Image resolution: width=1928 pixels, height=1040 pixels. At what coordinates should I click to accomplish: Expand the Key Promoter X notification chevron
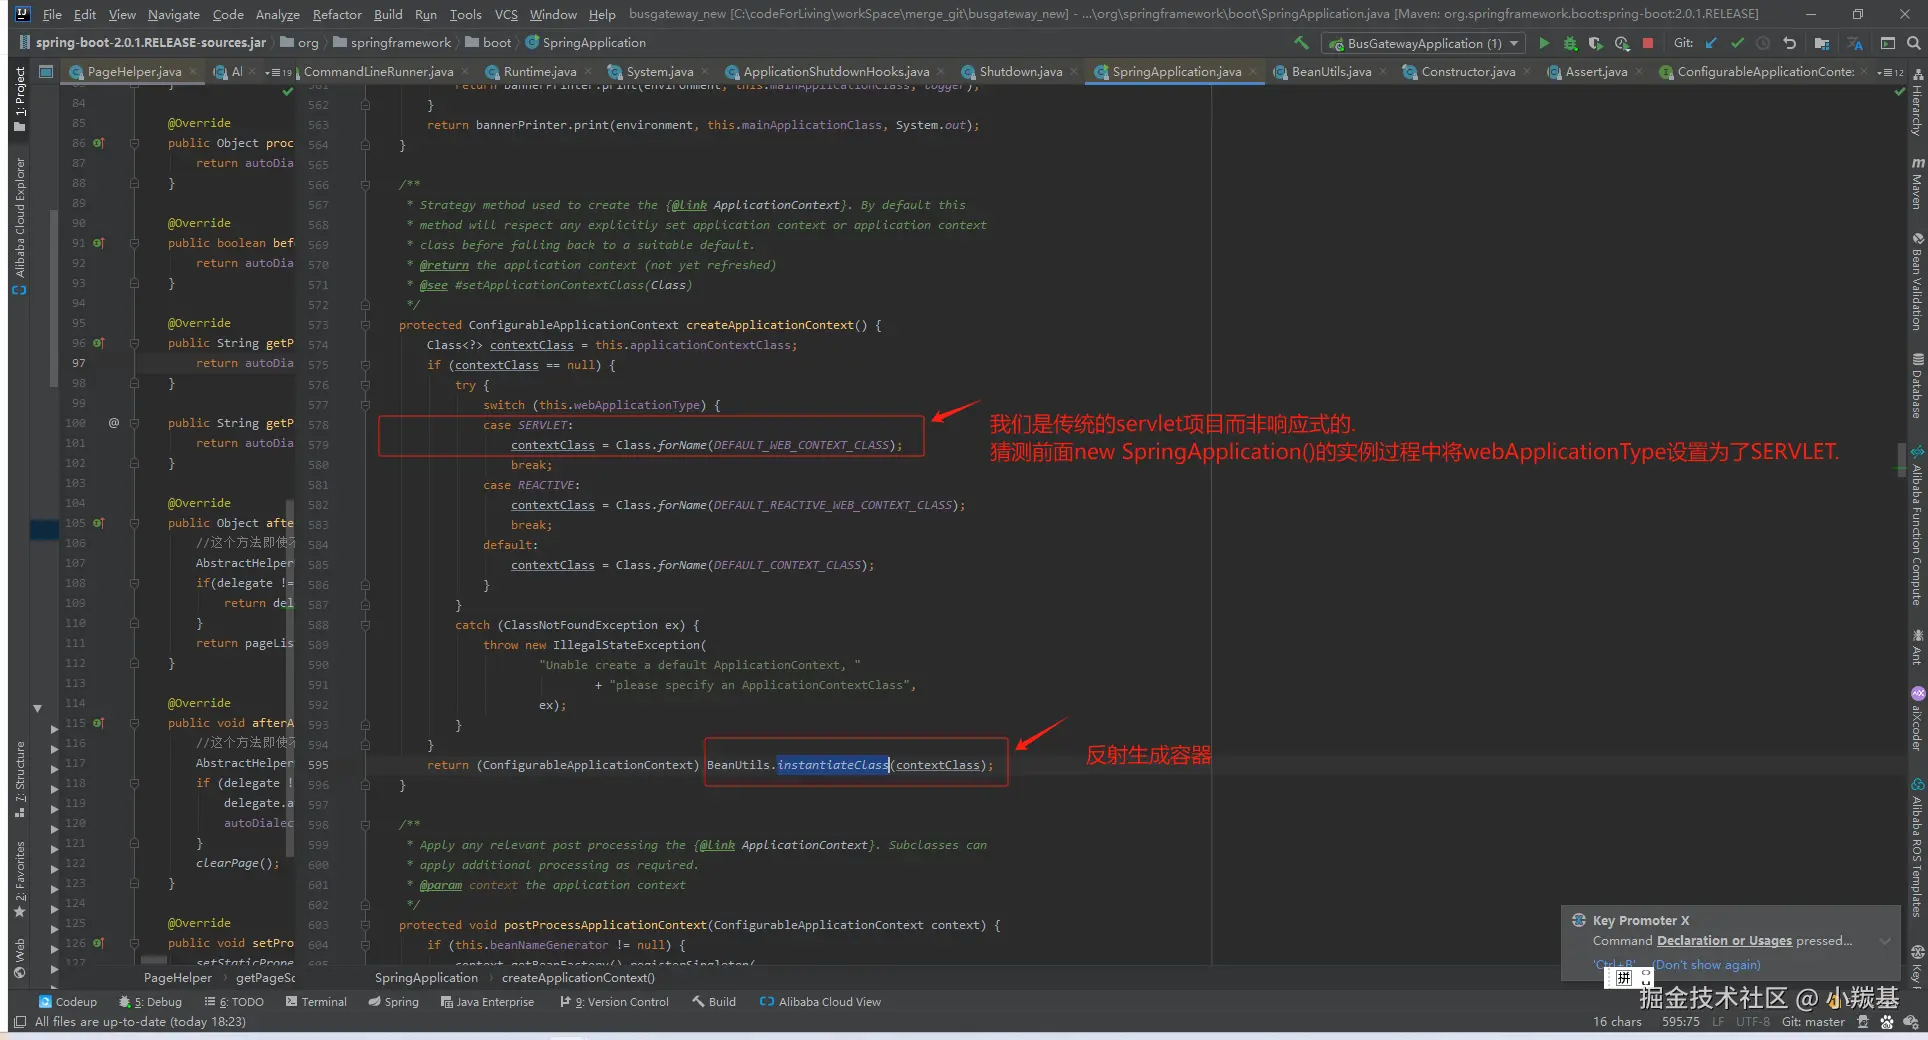tap(1885, 941)
